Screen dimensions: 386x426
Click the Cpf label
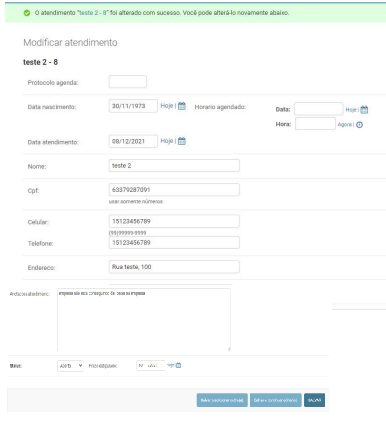tap(33, 191)
